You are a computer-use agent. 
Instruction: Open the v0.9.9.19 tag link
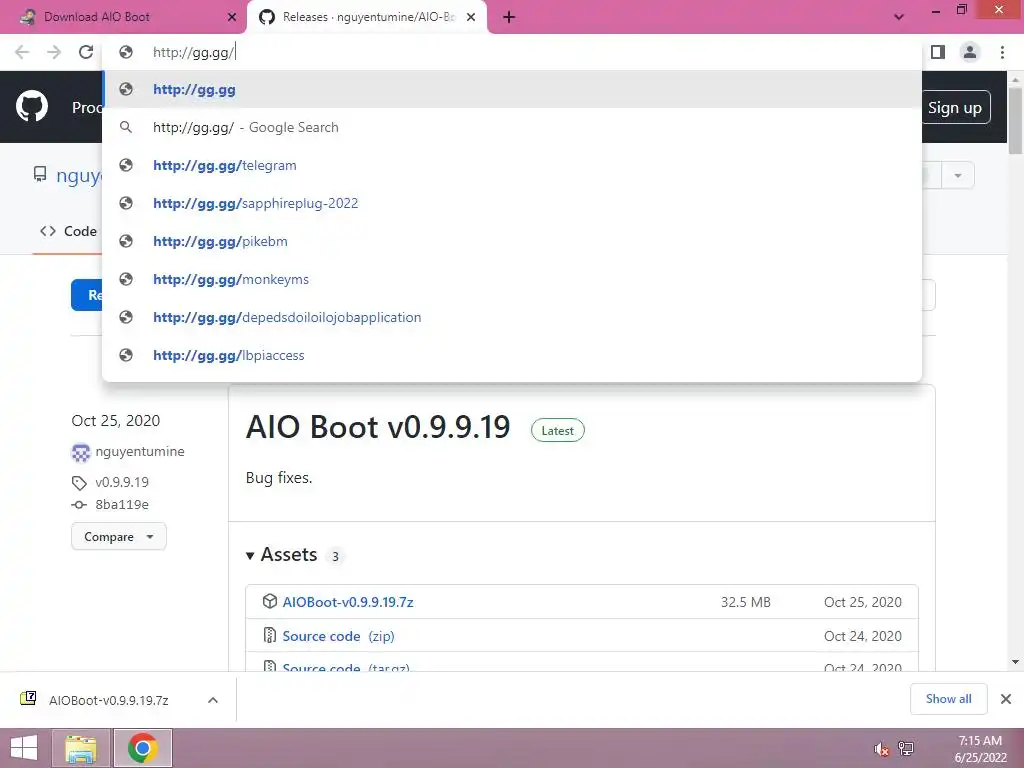pyautogui.click(x=122, y=482)
